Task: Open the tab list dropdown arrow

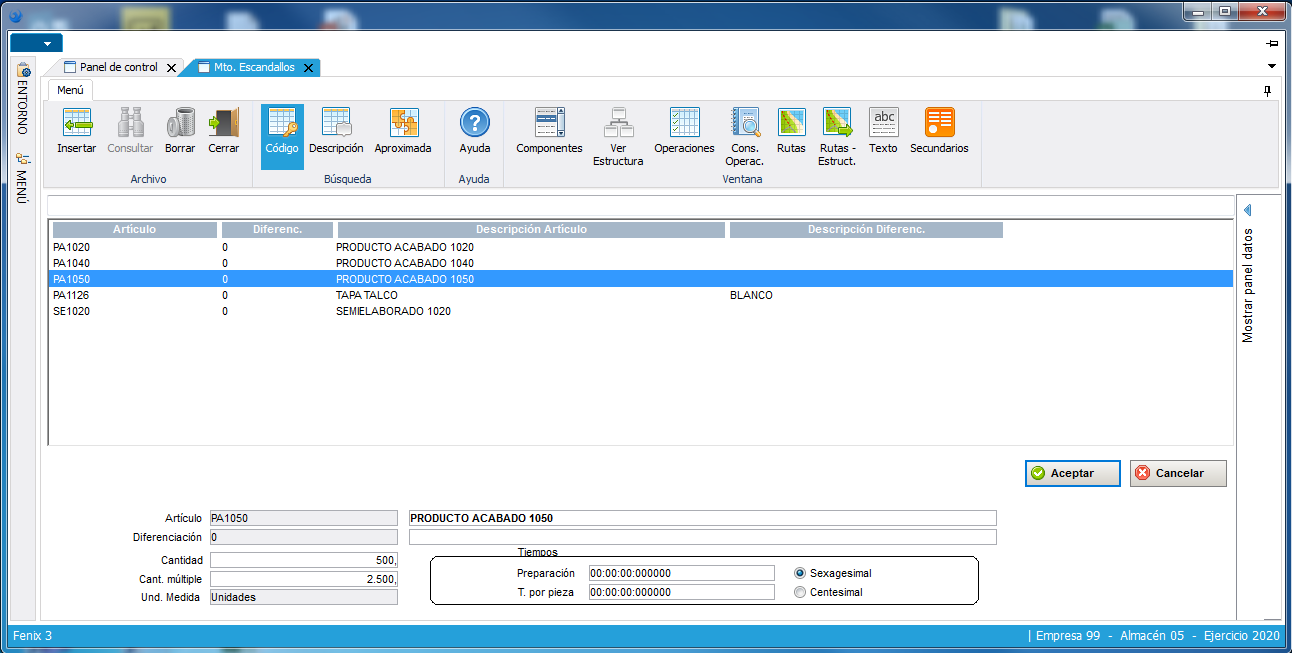Action: coord(1272,66)
